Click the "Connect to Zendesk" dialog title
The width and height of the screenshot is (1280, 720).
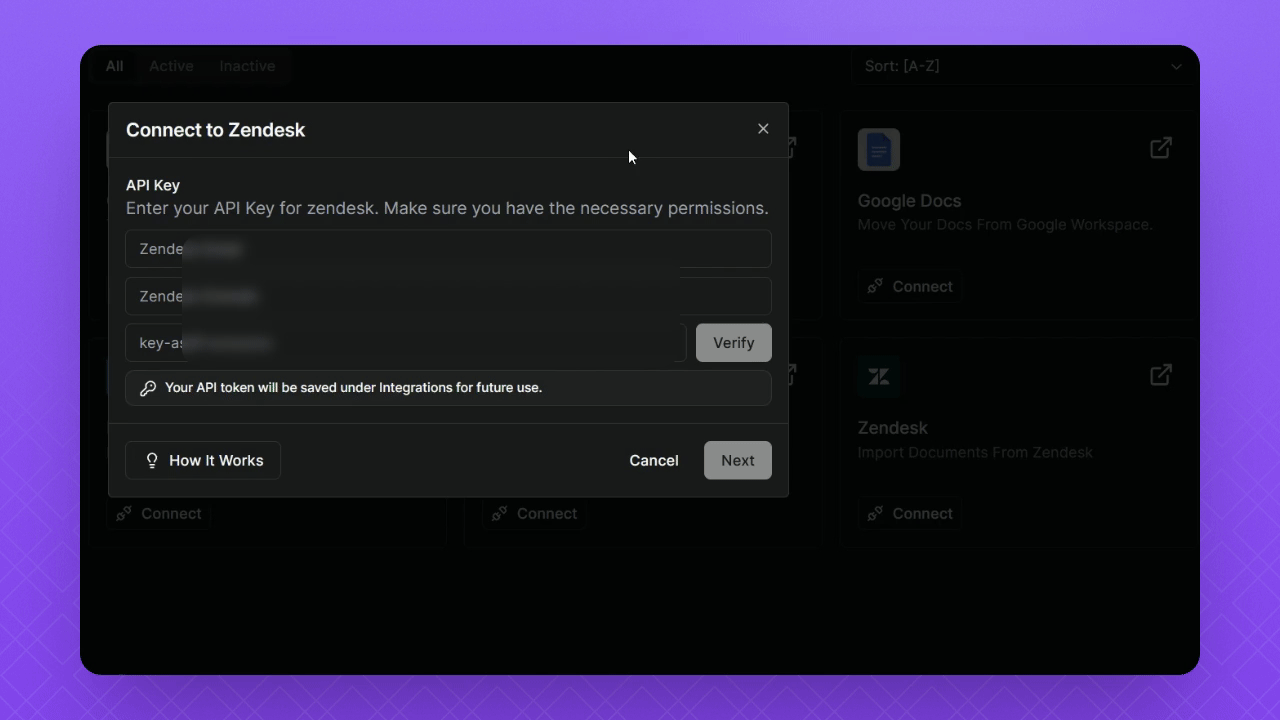coord(215,130)
